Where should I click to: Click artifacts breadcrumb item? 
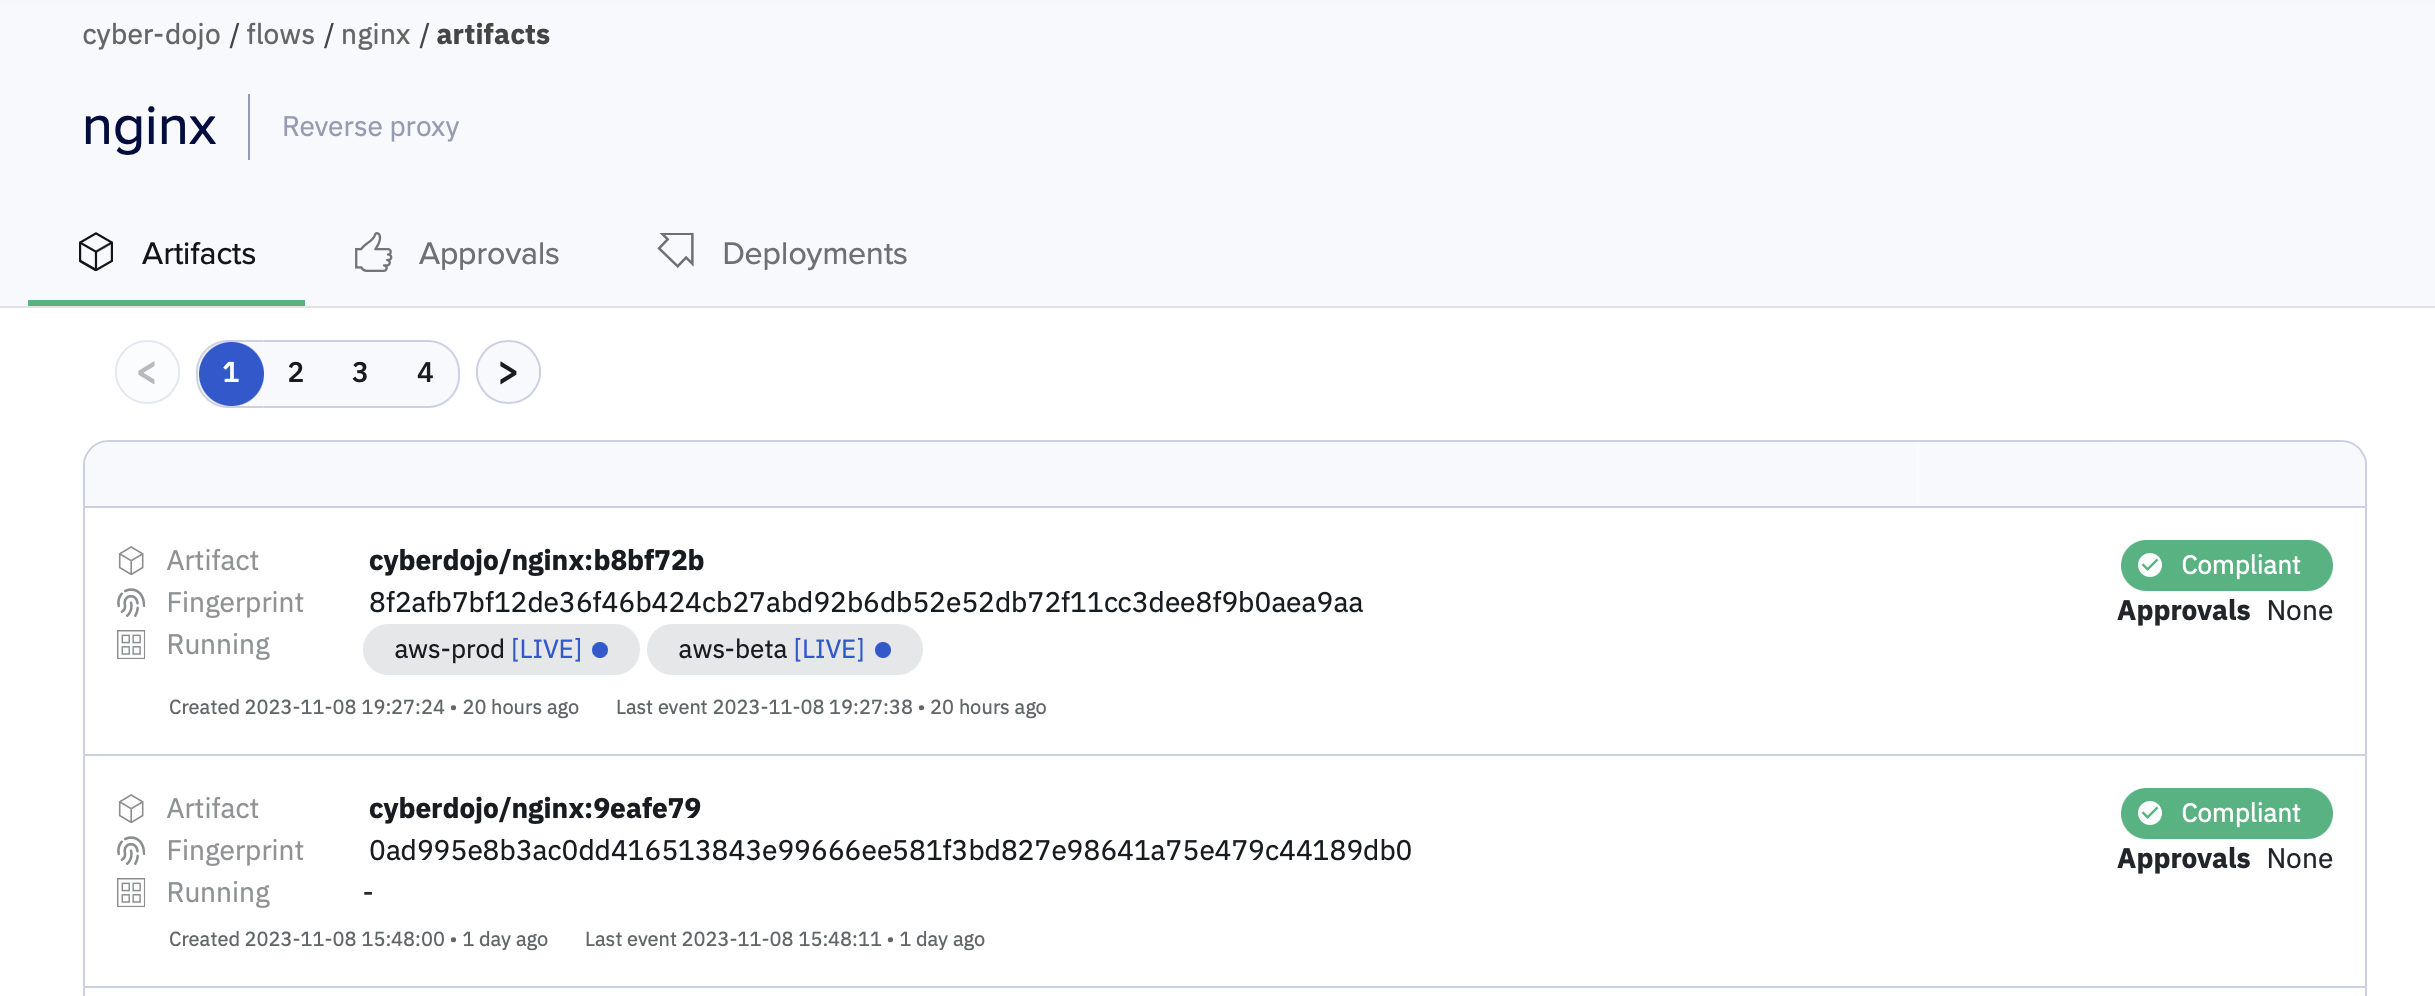pos(493,35)
